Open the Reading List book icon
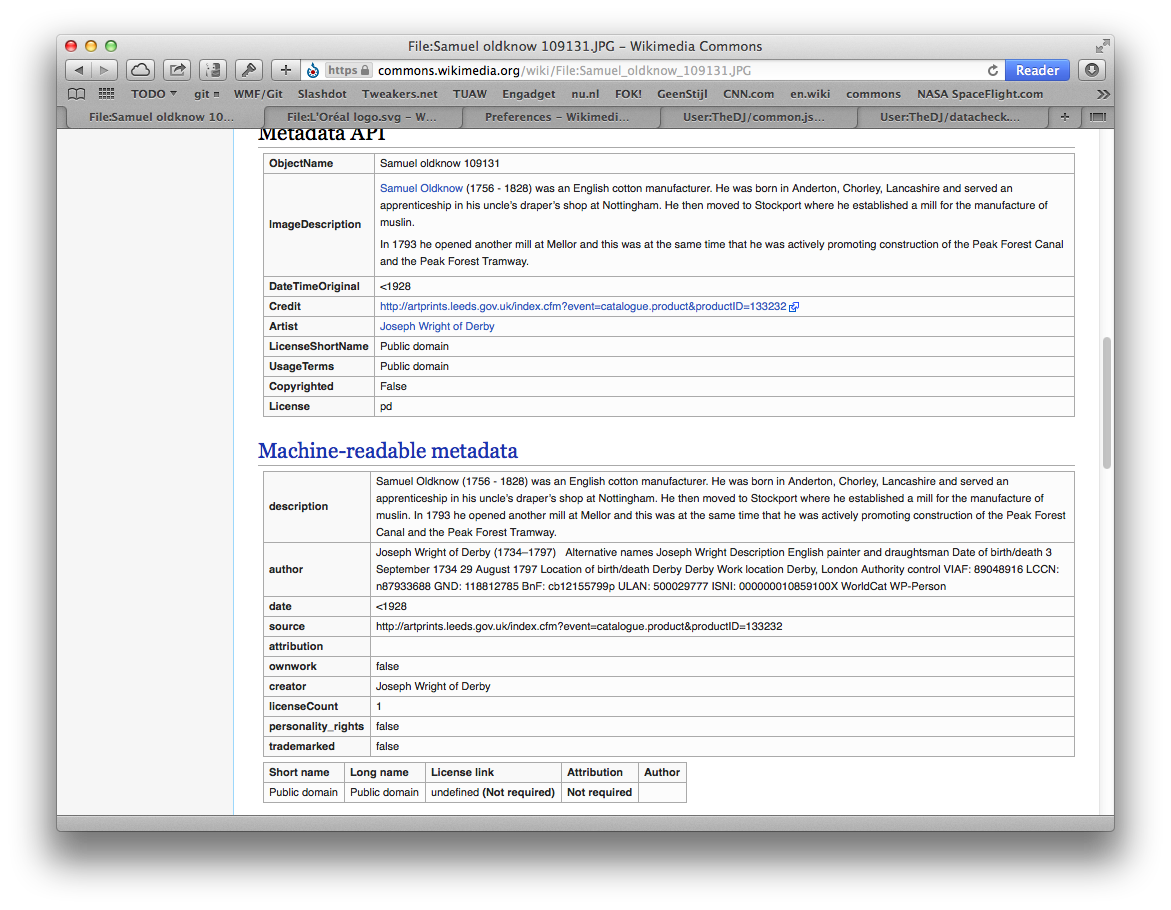Image resolution: width=1171 pixels, height=910 pixels. pos(76,94)
